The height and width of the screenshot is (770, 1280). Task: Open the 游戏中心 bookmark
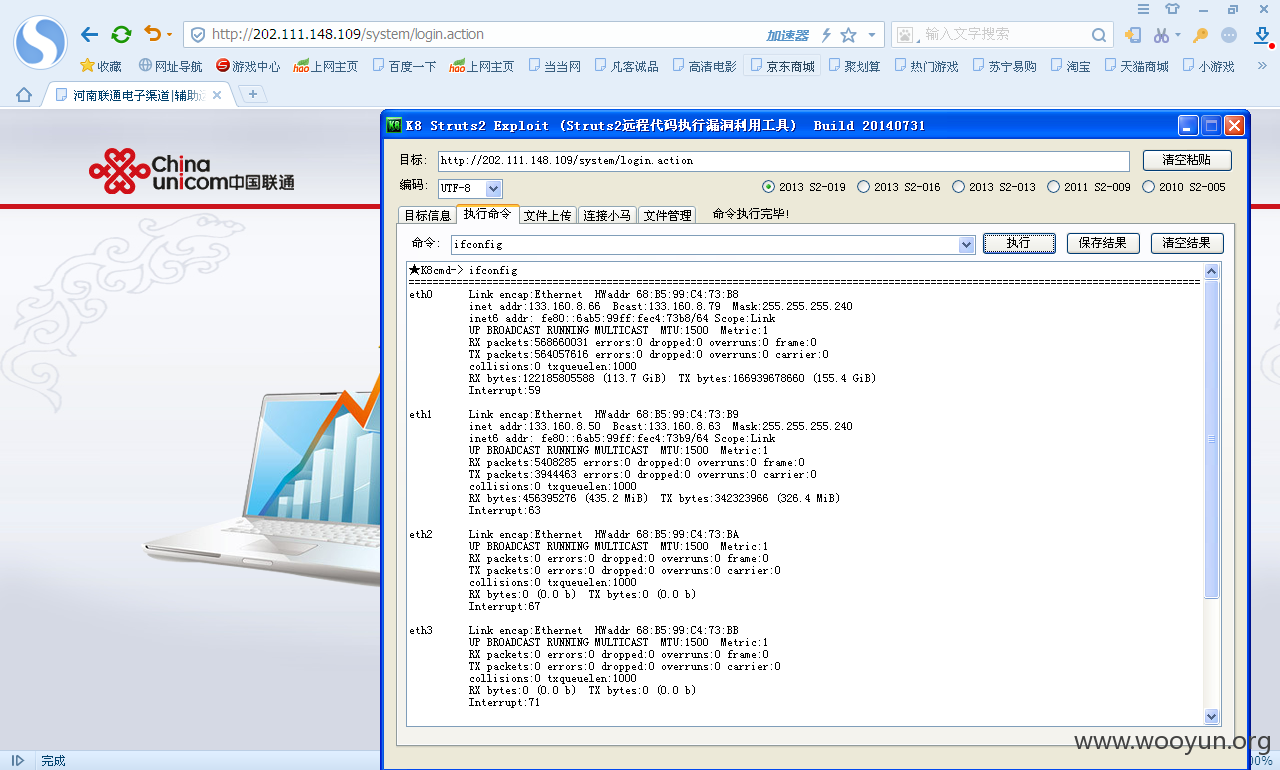pyautogui.click(x=248, y=66)
